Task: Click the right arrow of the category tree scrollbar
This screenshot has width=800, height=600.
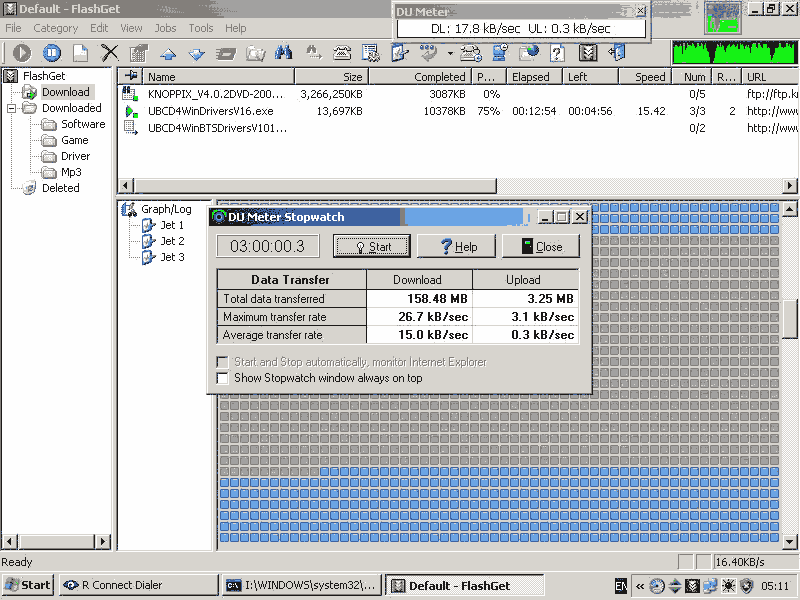Action: (x=104, y=541)
